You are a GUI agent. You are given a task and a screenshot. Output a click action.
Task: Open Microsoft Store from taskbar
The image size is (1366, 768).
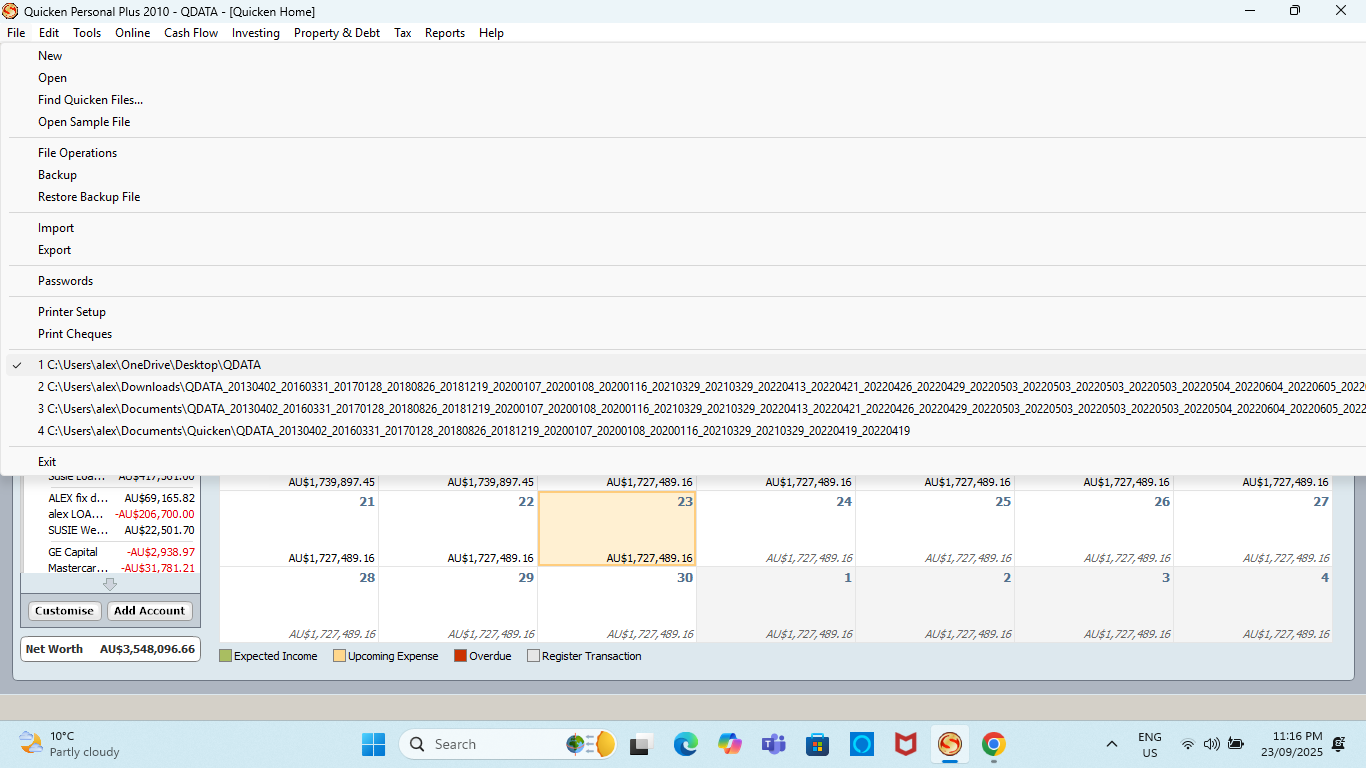(x=817, y=744)
